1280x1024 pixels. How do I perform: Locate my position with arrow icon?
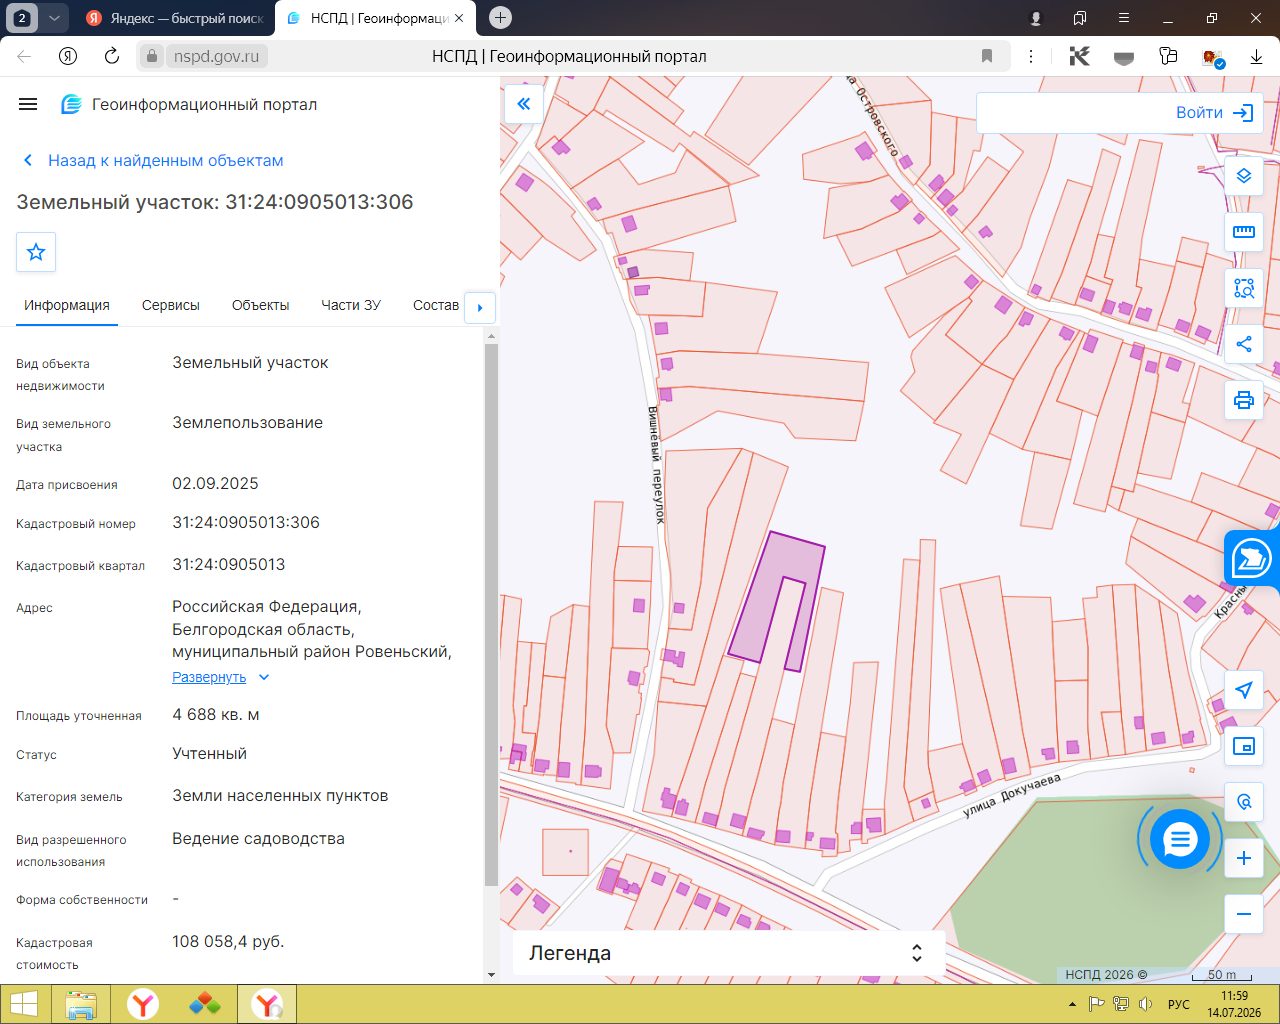coord(1244,690)
